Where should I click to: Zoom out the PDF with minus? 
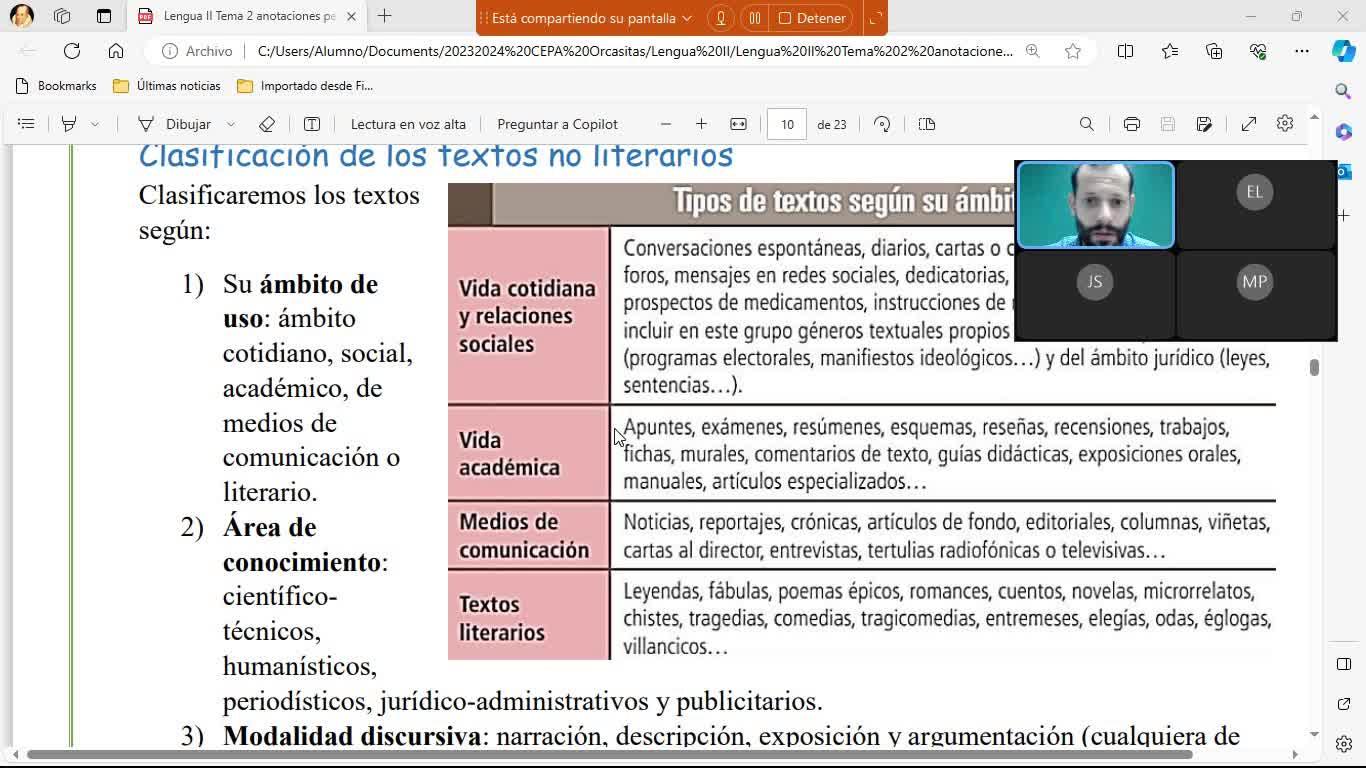666,124
